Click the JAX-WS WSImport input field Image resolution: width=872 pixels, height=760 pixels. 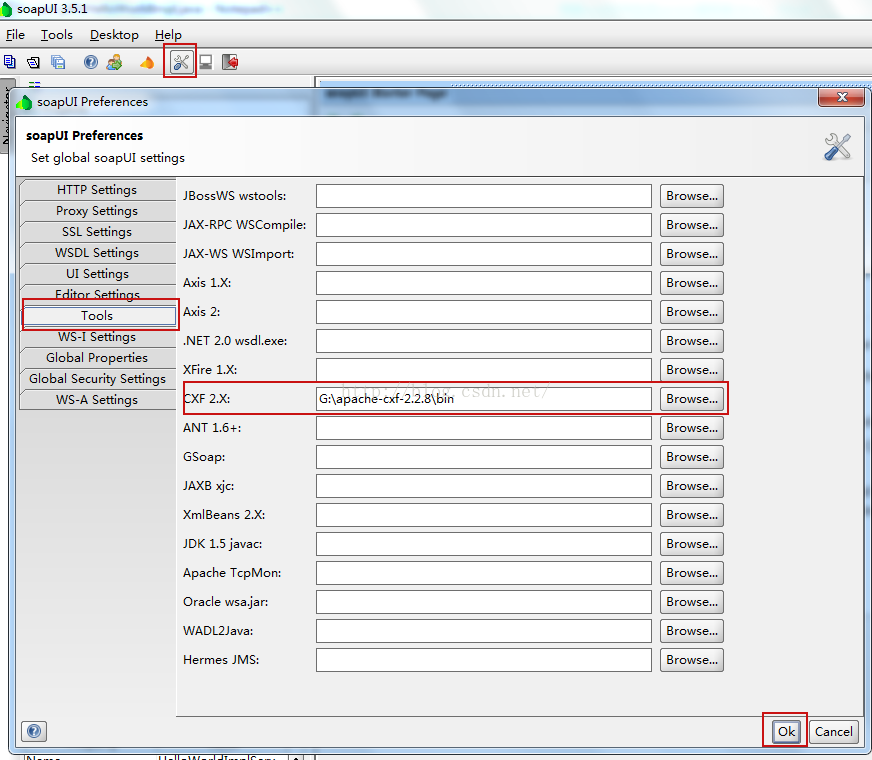click(x=484, y=254)
